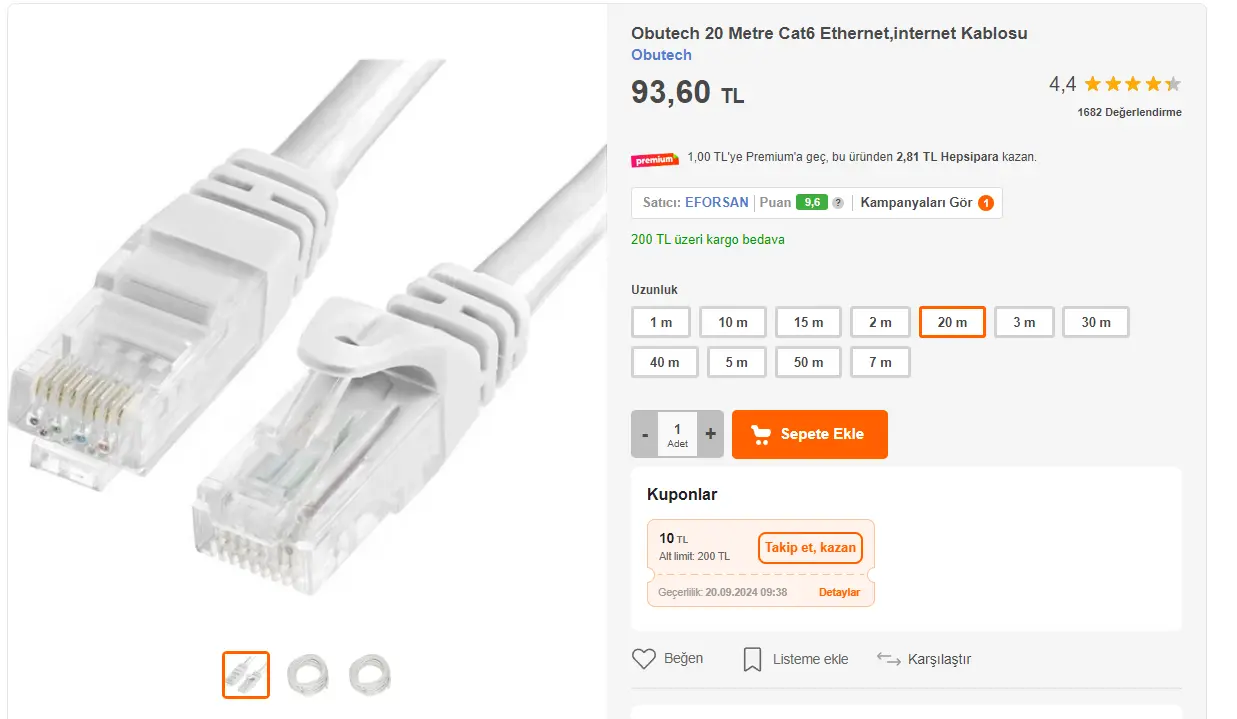Decrease quantity with the minus button

[645, 434]
